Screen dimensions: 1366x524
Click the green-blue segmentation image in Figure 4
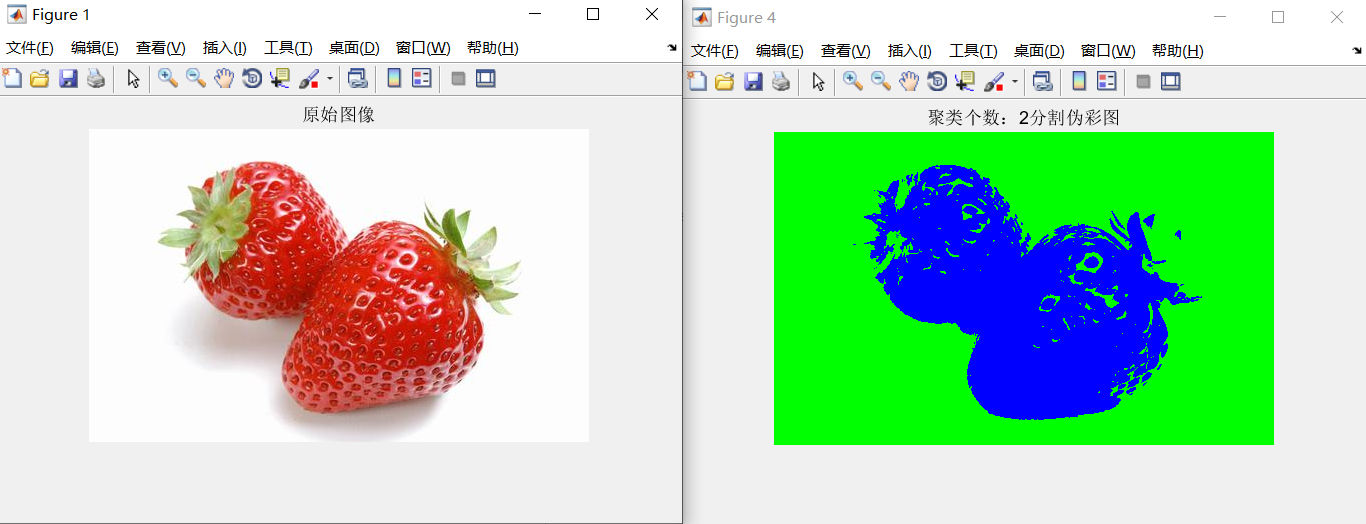pos(1024,288)
